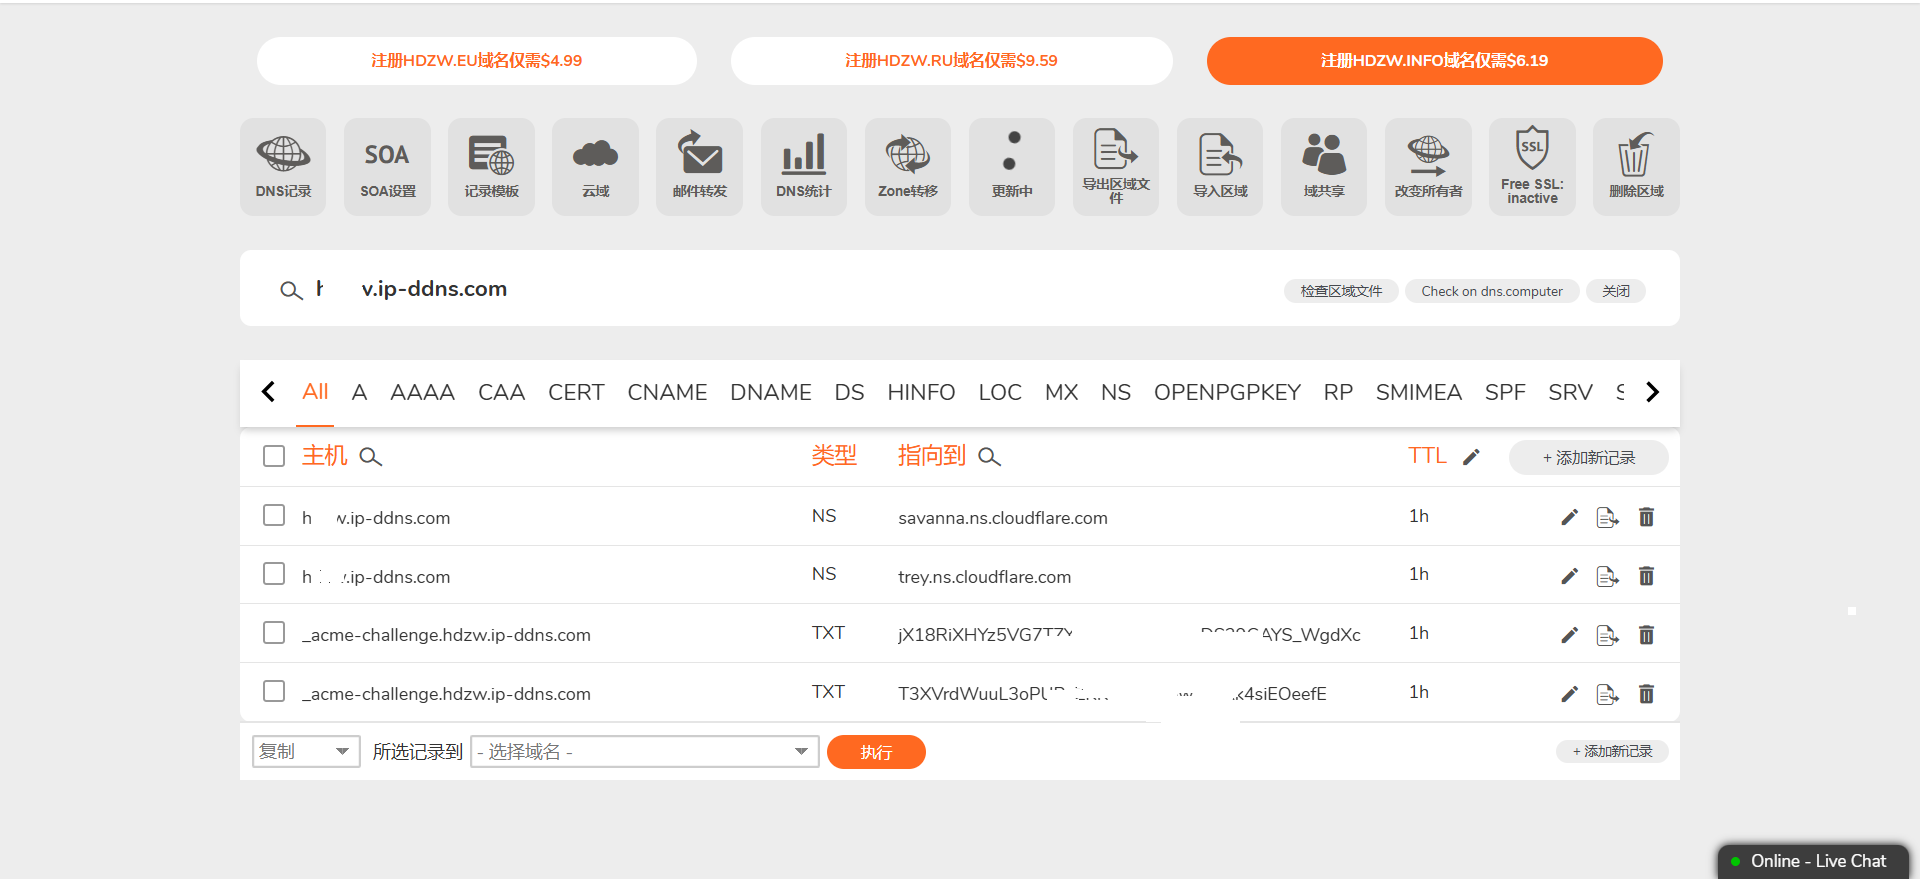Open the Online - Live Chat widget
The image size is (1920, 879).
coord(1811,861)
